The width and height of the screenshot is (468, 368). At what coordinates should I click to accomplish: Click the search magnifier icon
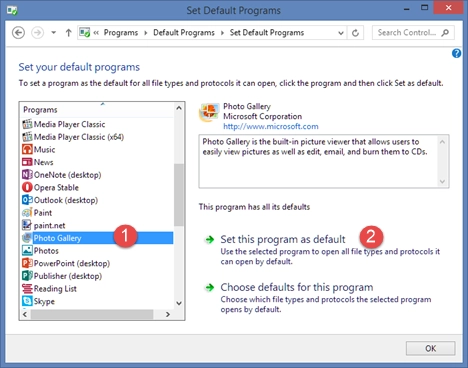point(445,33)
